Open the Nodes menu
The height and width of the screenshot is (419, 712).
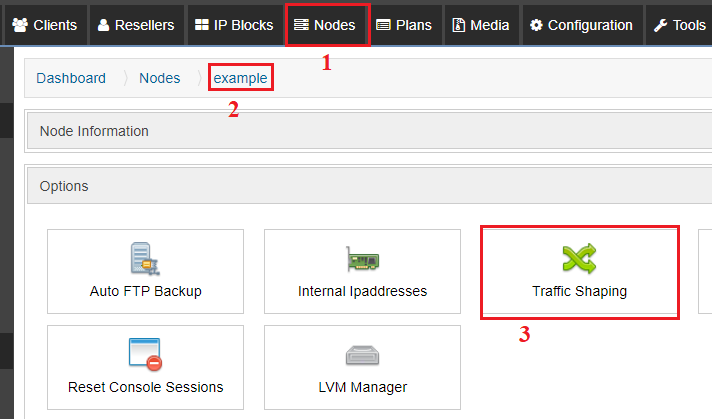coord(325,25)
